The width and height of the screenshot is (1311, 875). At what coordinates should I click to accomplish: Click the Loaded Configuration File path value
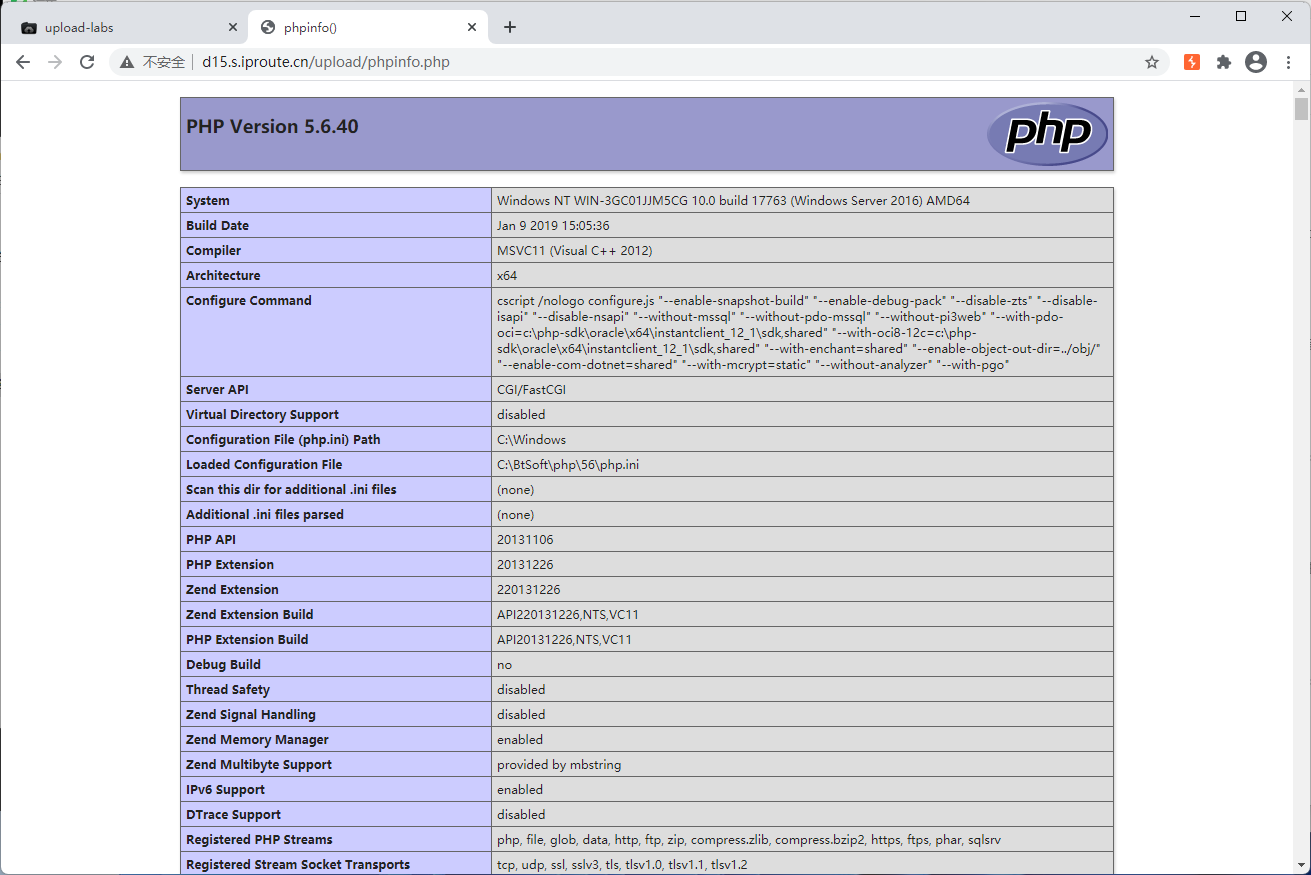567,465
